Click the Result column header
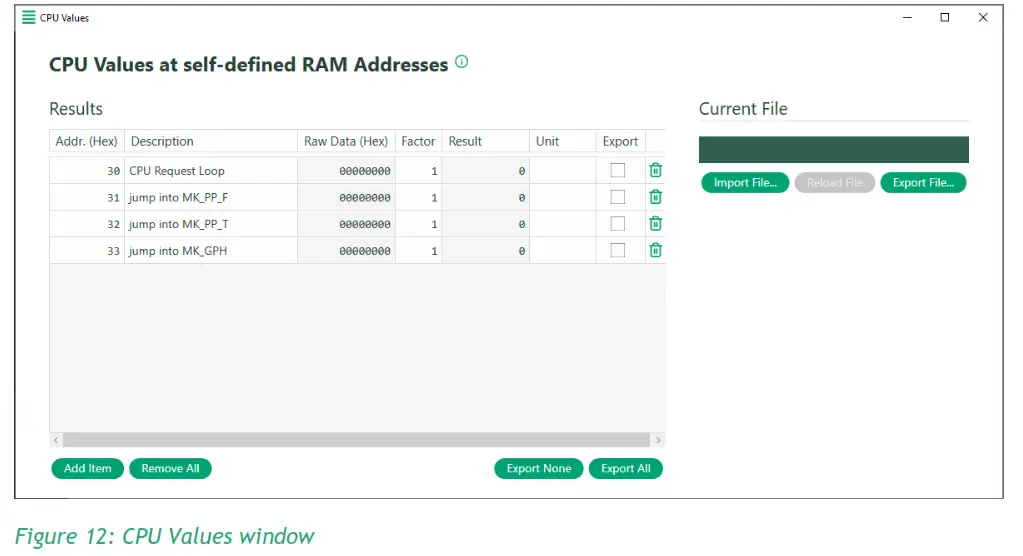The width and height of the screenshot is (1023, 556). (485, 142)
